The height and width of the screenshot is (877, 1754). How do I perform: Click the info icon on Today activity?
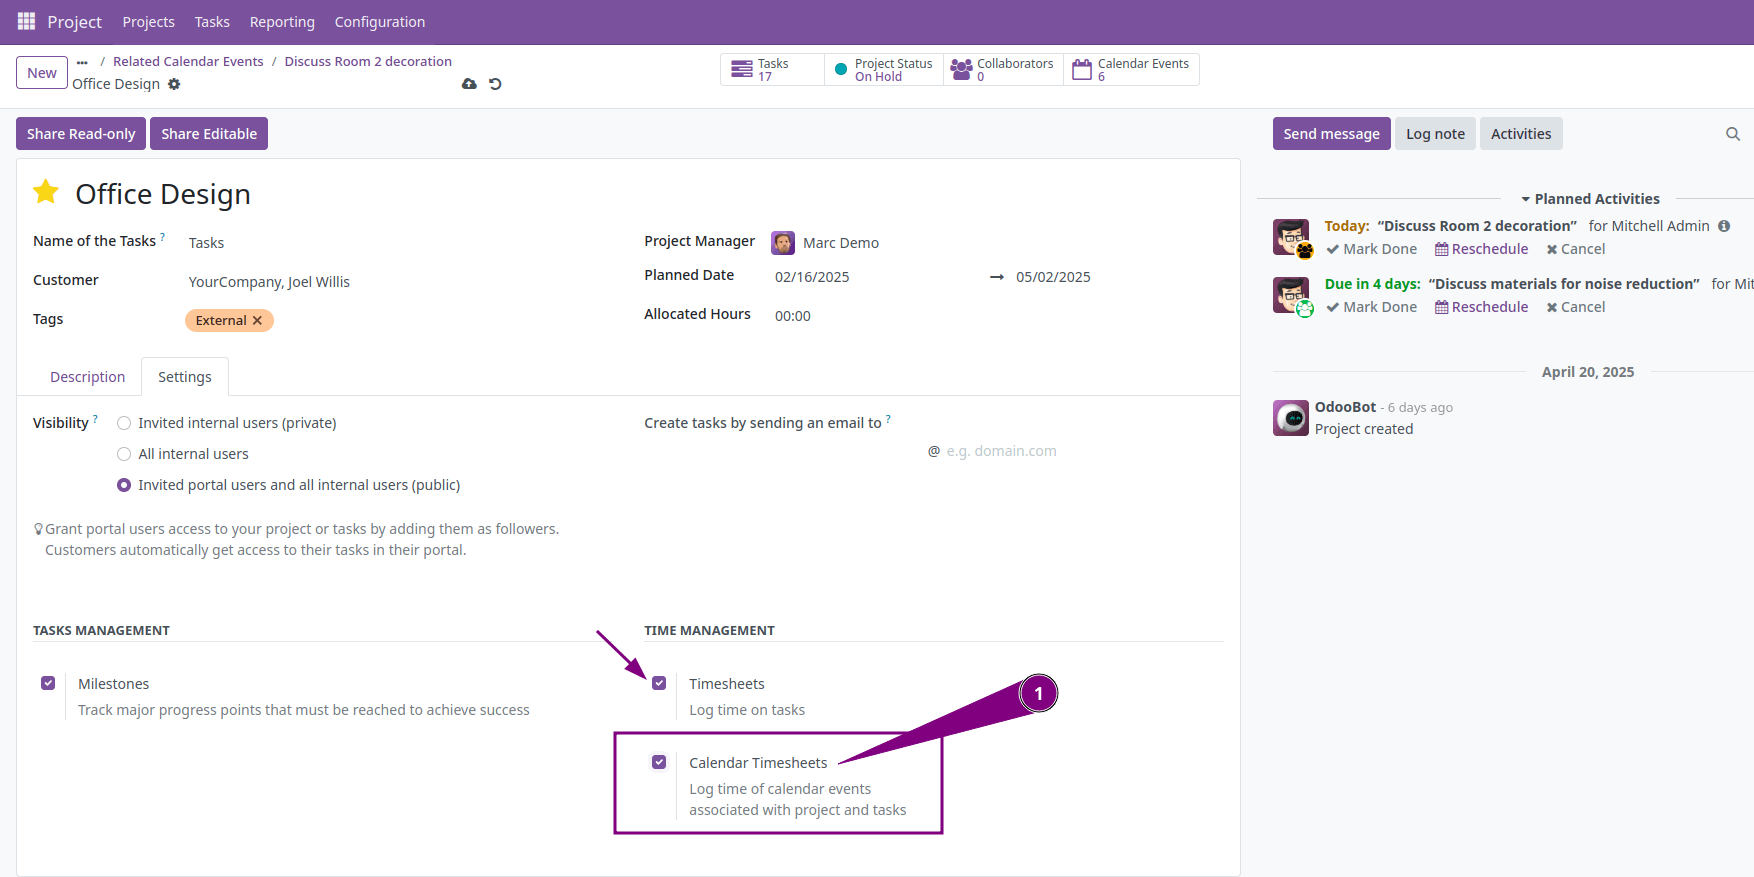point(1724,226)
